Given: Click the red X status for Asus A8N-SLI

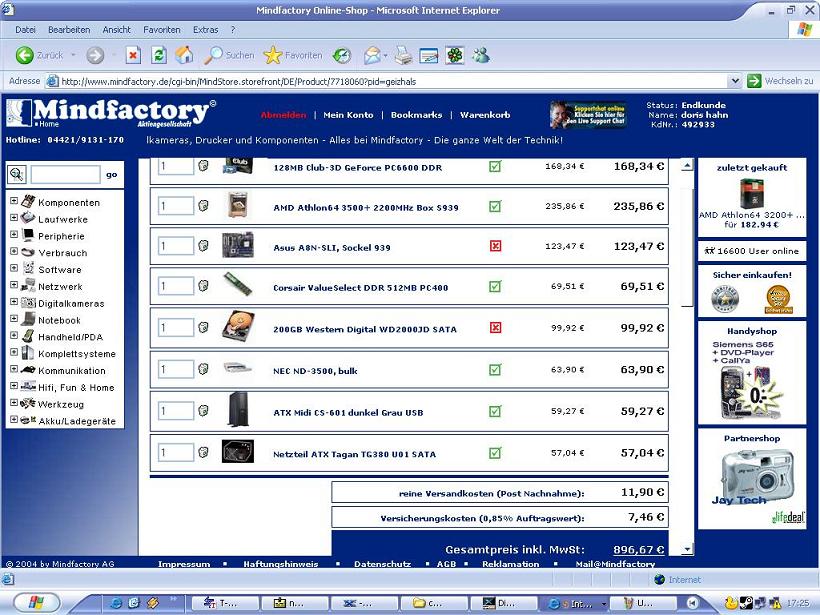Looking at the screenshot, I should pos(495,246).
